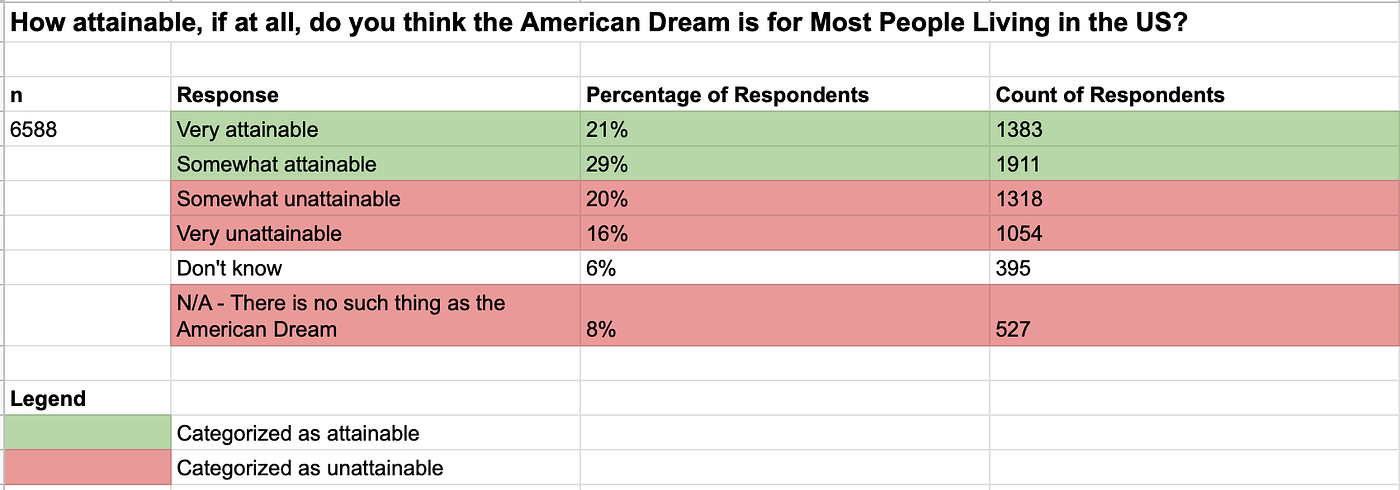Viewport: 1400px width, 490px height.
Task: Select 'Count of Respondents' header cell
Action: (1195, 95)
